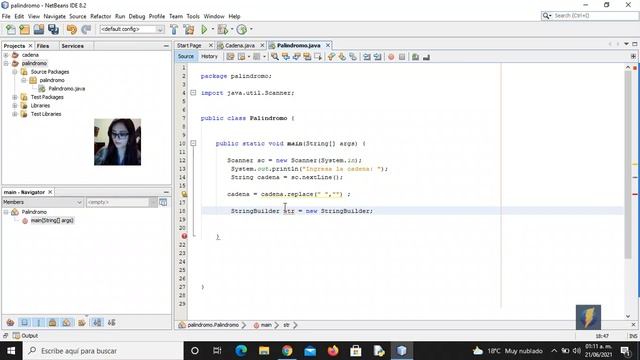Click the Shift Line Left icon
This screenshot has height=360, width=640.
(367, 57)
